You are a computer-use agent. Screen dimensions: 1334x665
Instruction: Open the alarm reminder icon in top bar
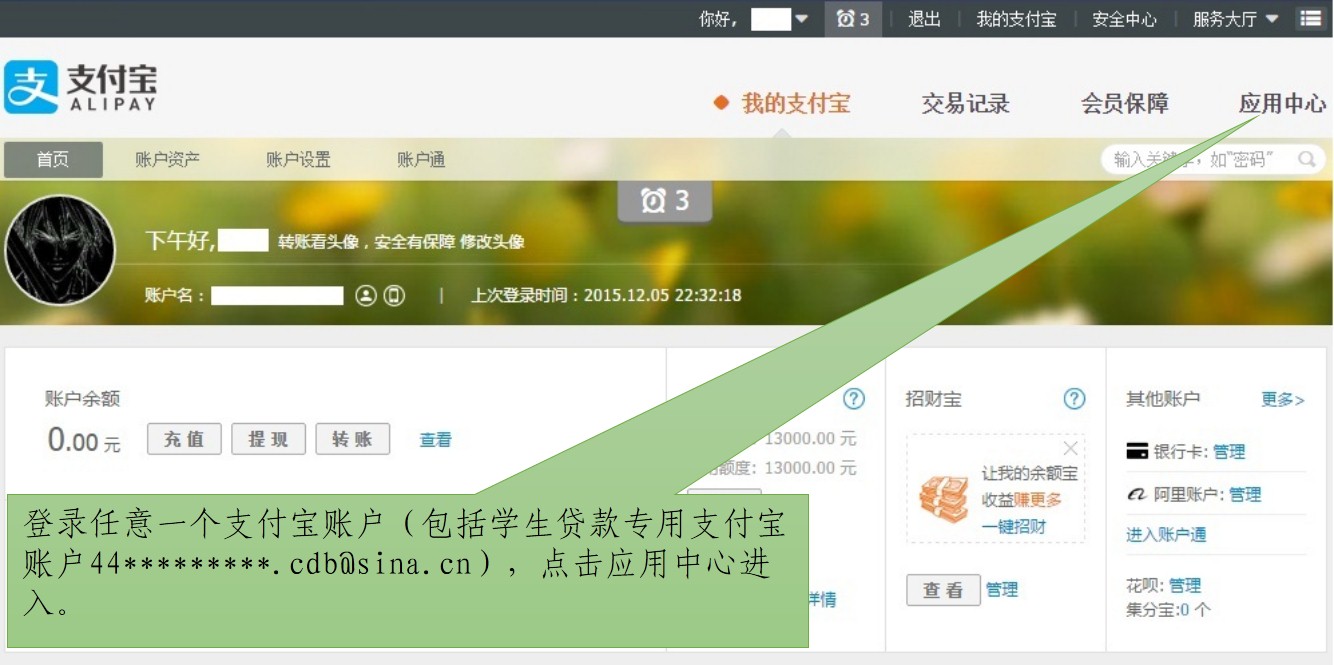coord(853,19)
